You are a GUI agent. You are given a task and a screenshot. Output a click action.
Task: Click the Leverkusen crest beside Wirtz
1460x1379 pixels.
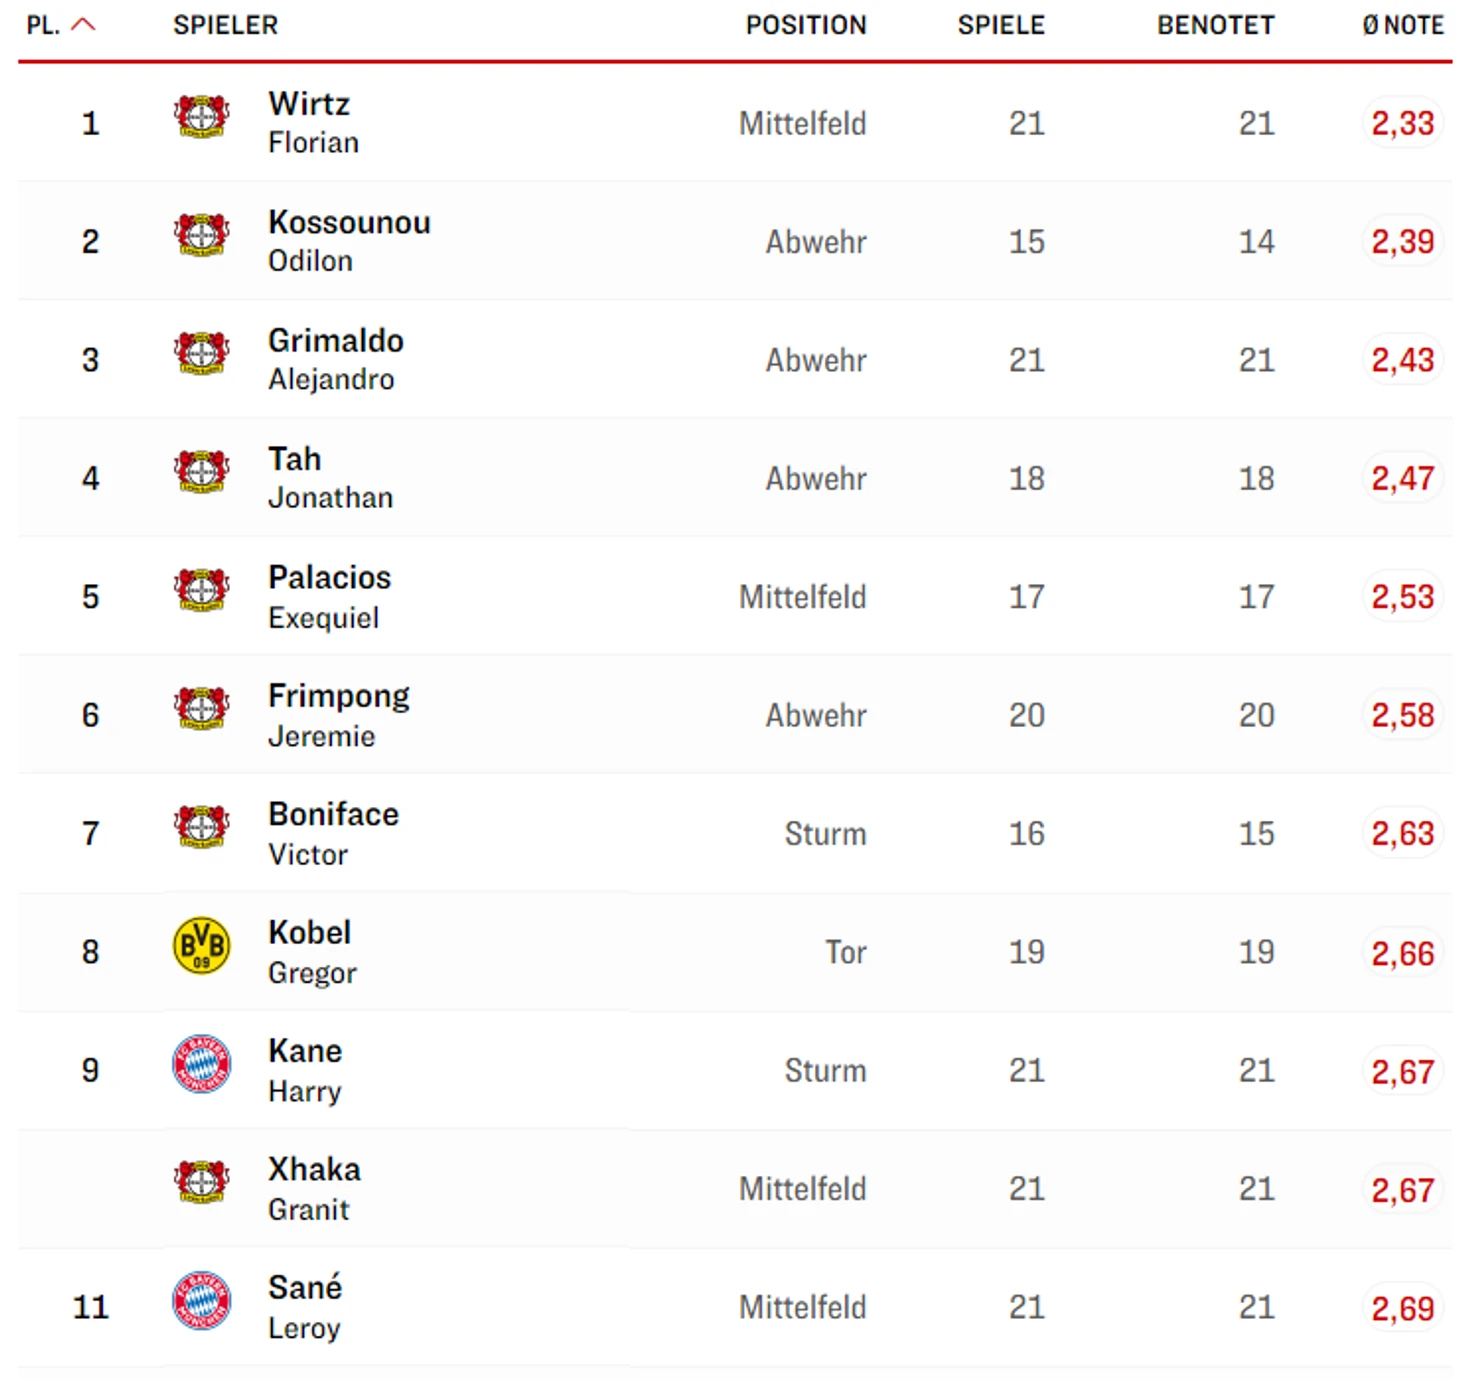pyautogui.click(x=201, y=117)
